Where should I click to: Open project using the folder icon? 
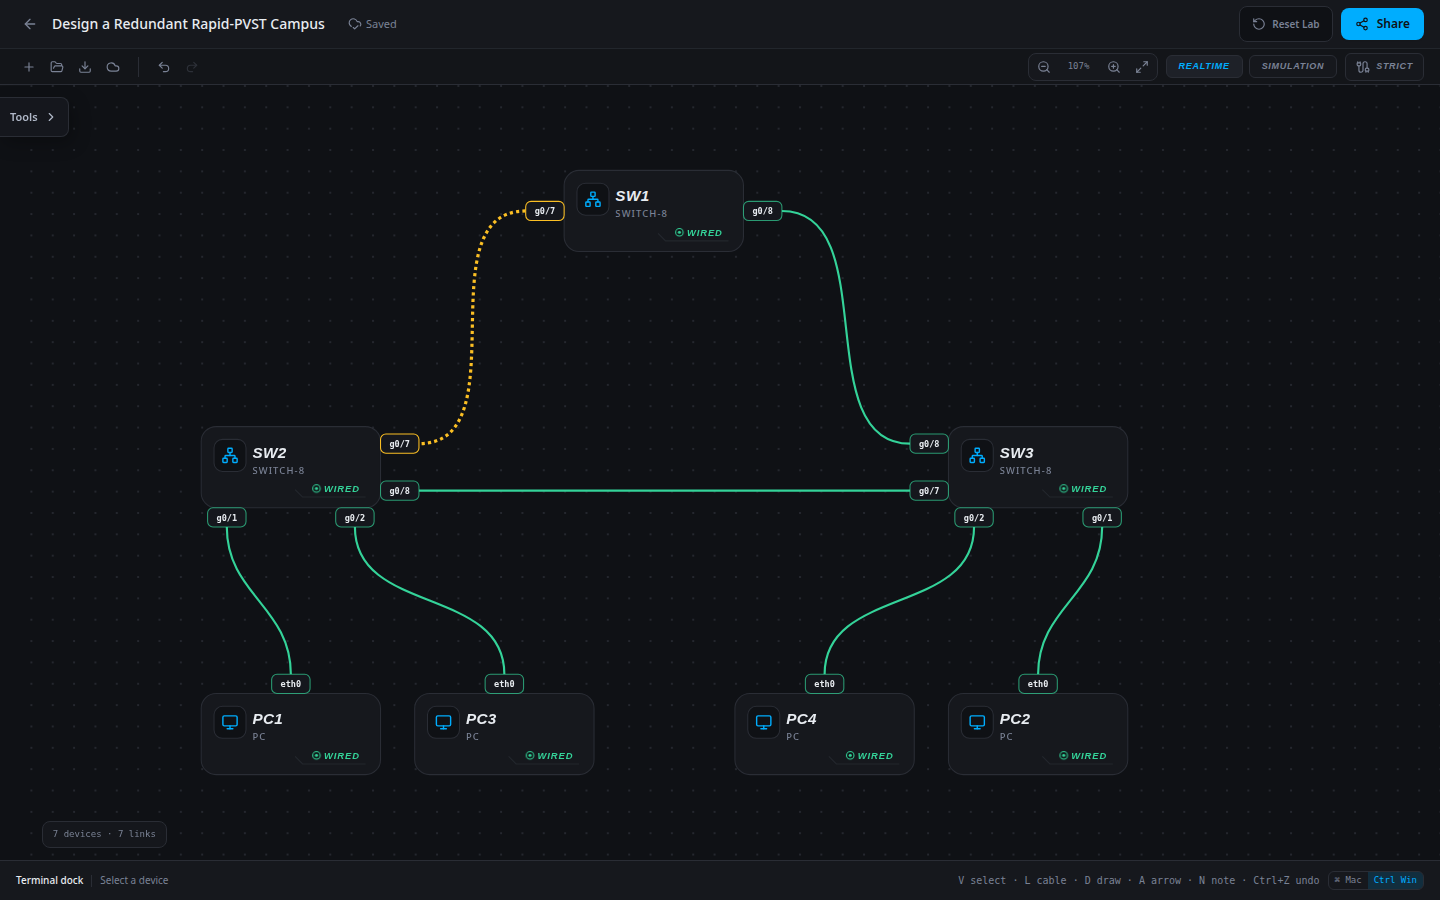[57, 67]
